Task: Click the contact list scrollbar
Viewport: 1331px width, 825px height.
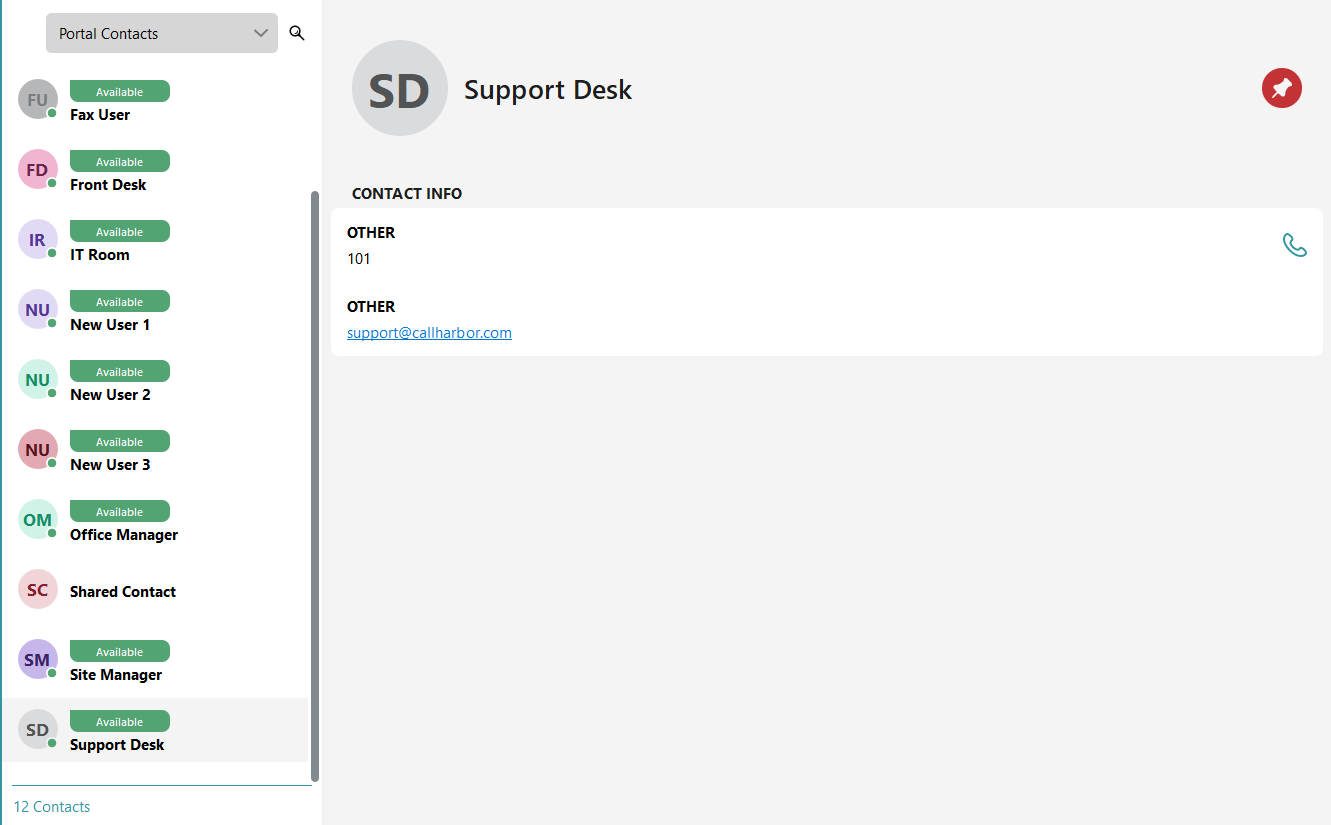Action: [x=316, y=486]
